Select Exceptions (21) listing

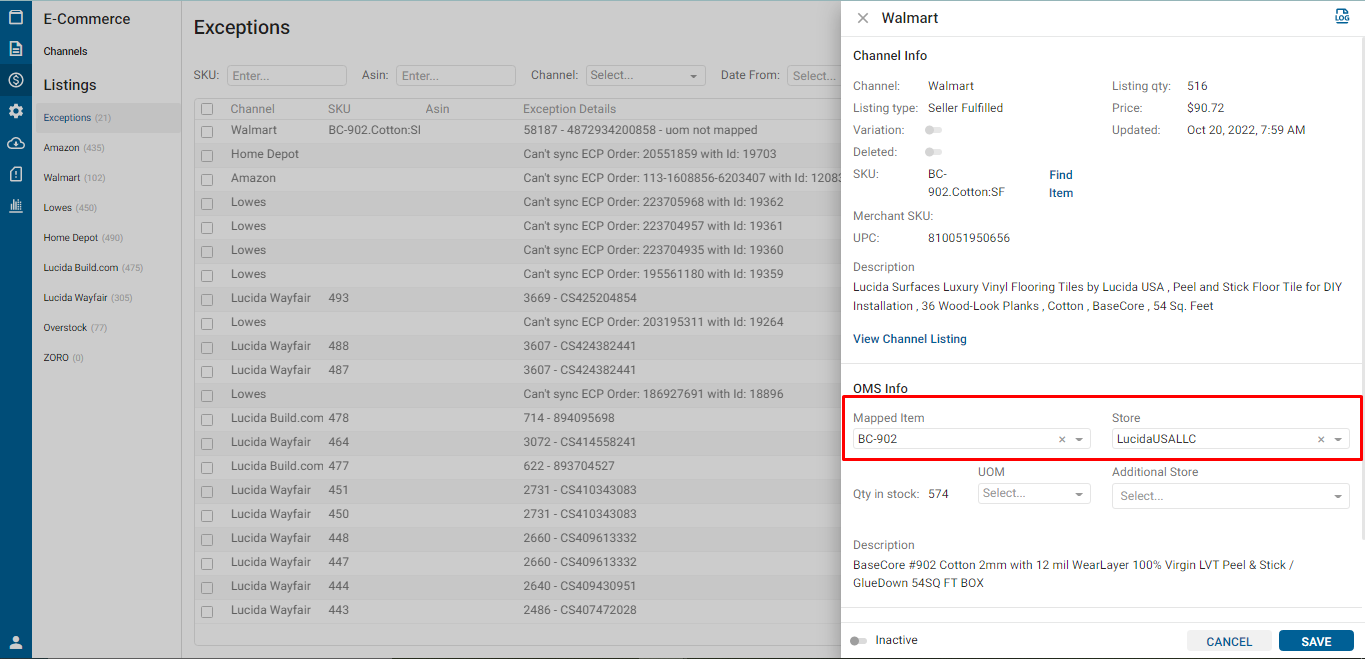pos(106,118)
